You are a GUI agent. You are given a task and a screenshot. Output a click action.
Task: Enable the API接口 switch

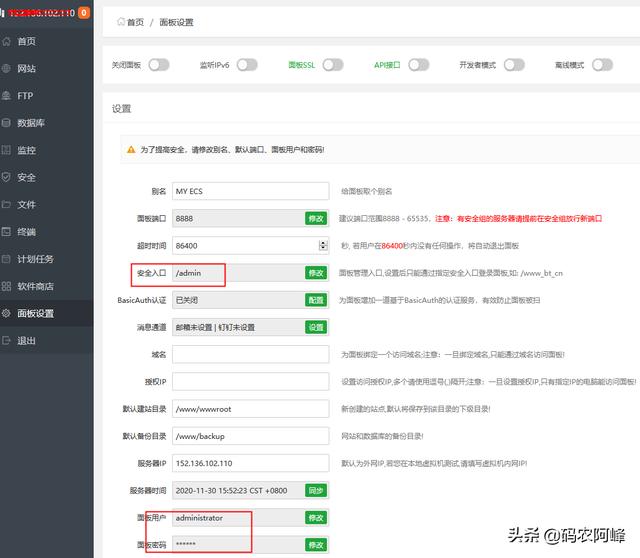pos(419,65)
